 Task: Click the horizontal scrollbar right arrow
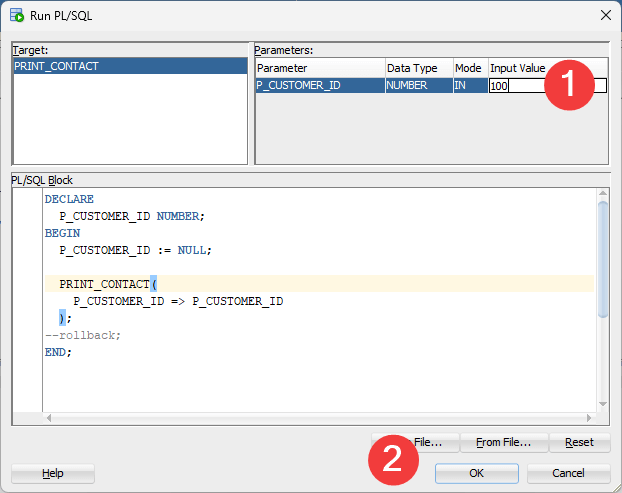click(589, 418)
